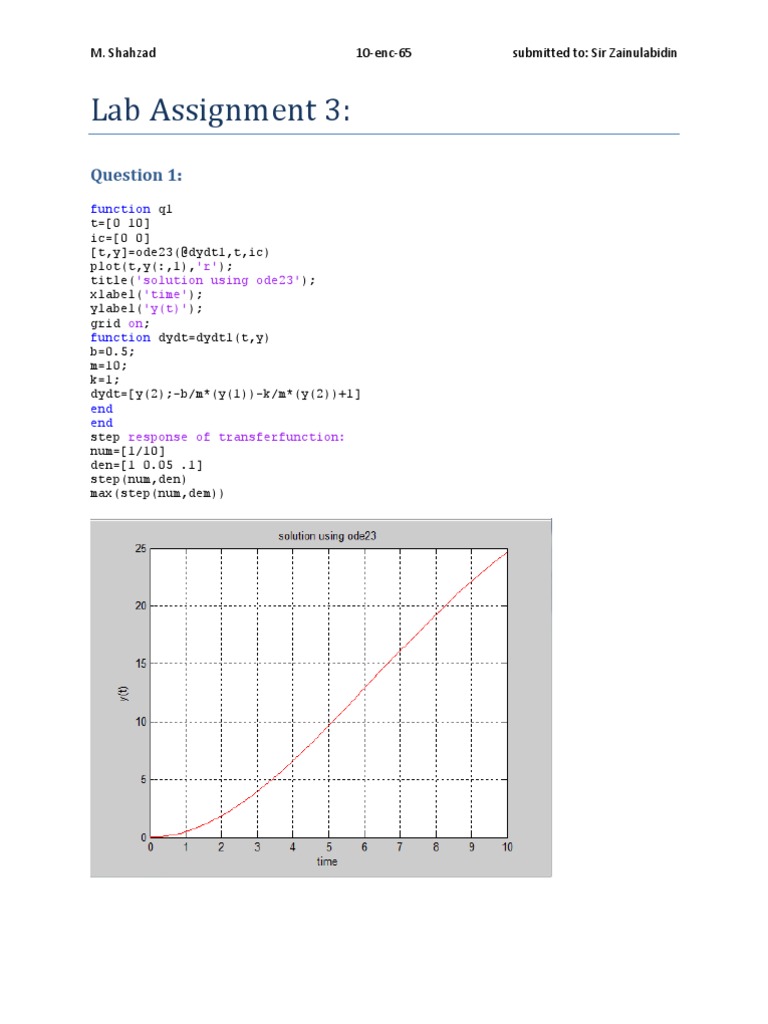Viewport: 768px width, 1024px height.
Task: Click the line 'step(num,den)'
Action: [x=138, y=479]
